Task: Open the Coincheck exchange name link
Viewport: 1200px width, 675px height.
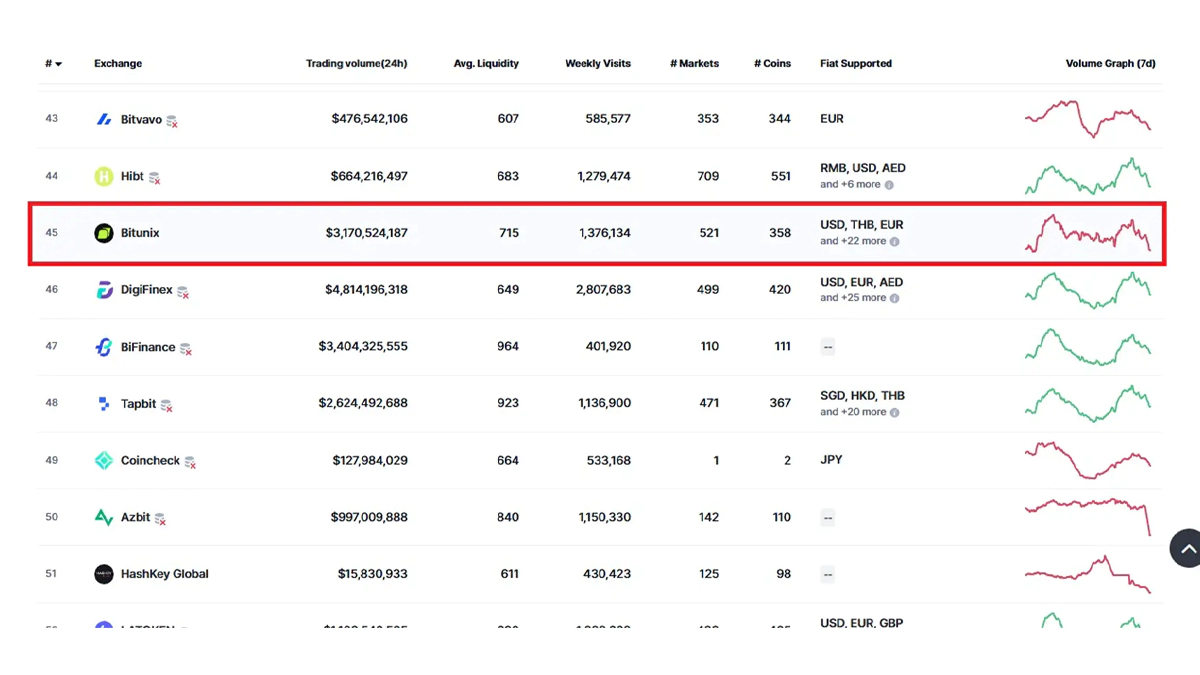Action: (x=150, y=461)
